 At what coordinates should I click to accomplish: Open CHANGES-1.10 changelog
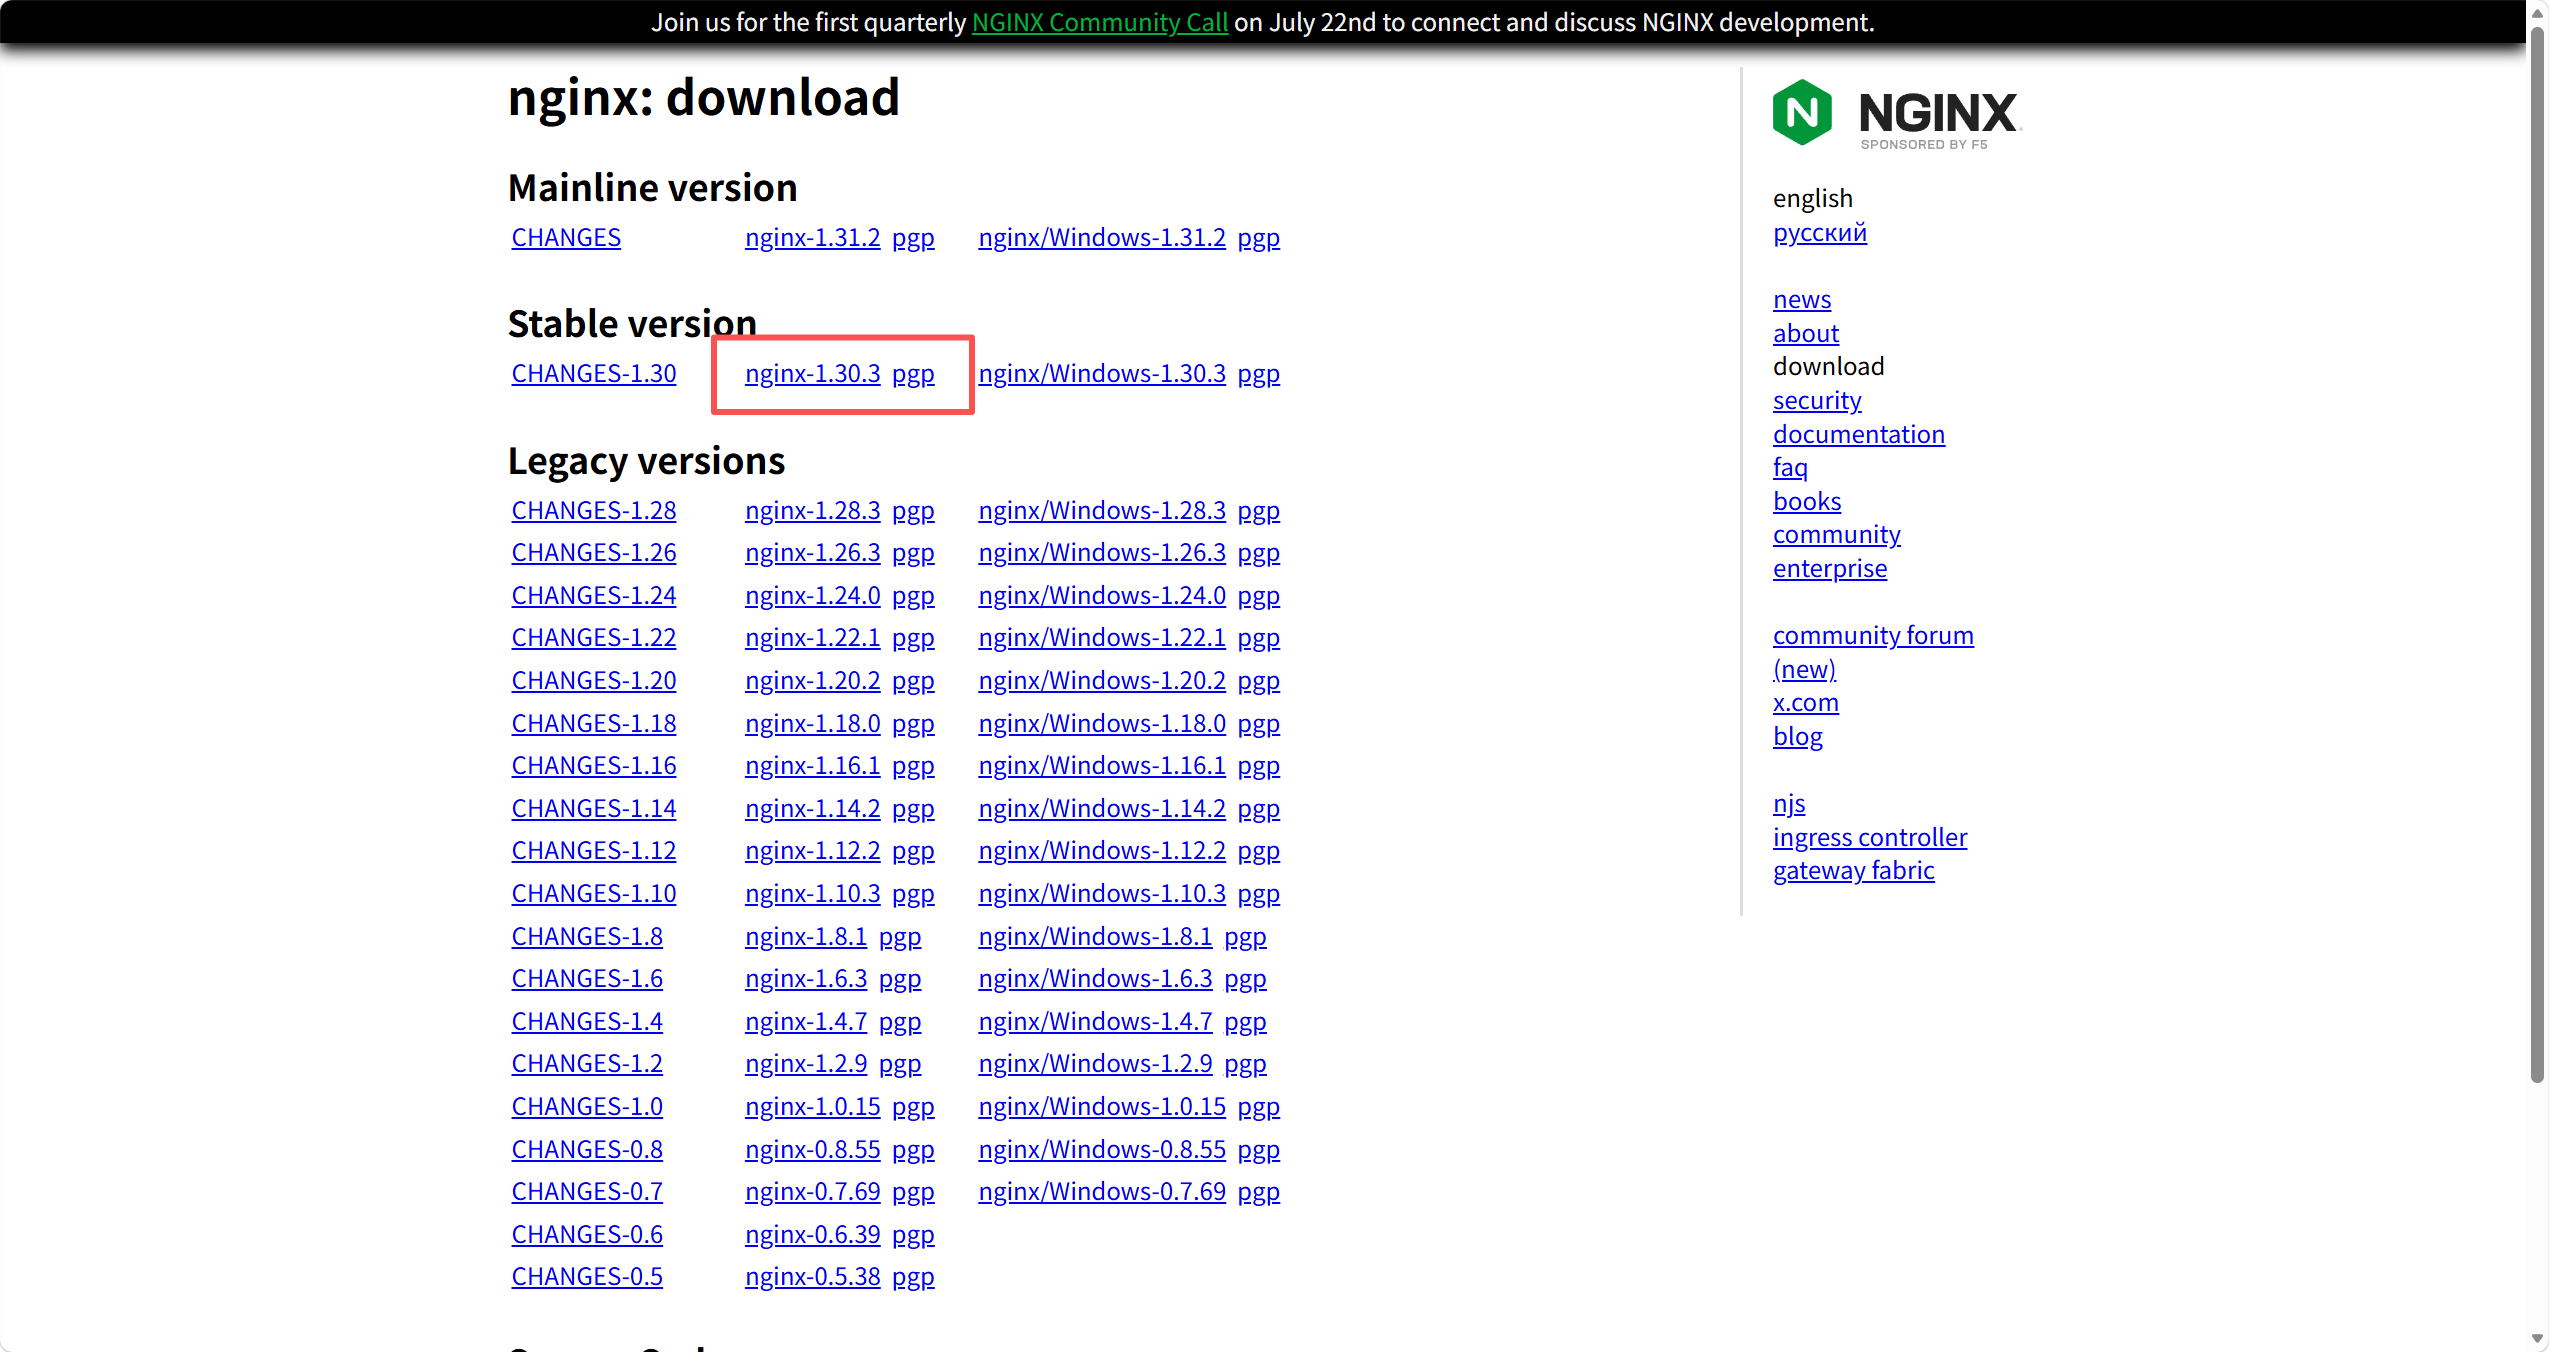point(594,893)
